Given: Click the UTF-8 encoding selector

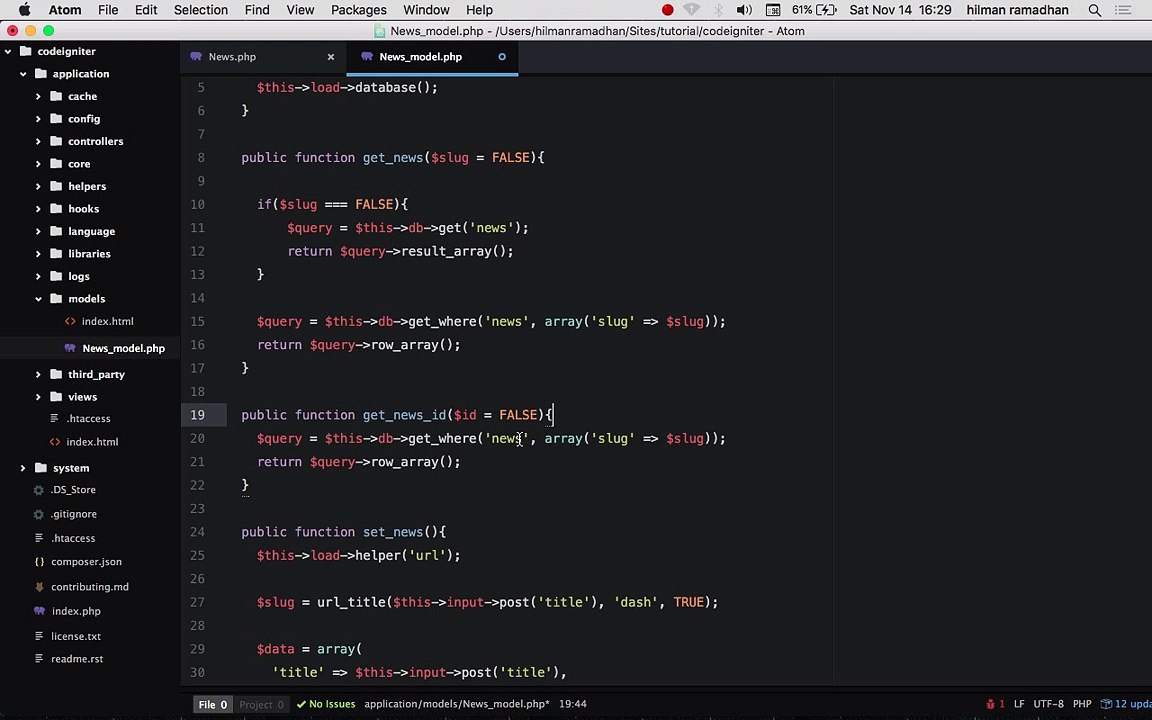Looking at the screenshot, I should [x=1048, y=704].
